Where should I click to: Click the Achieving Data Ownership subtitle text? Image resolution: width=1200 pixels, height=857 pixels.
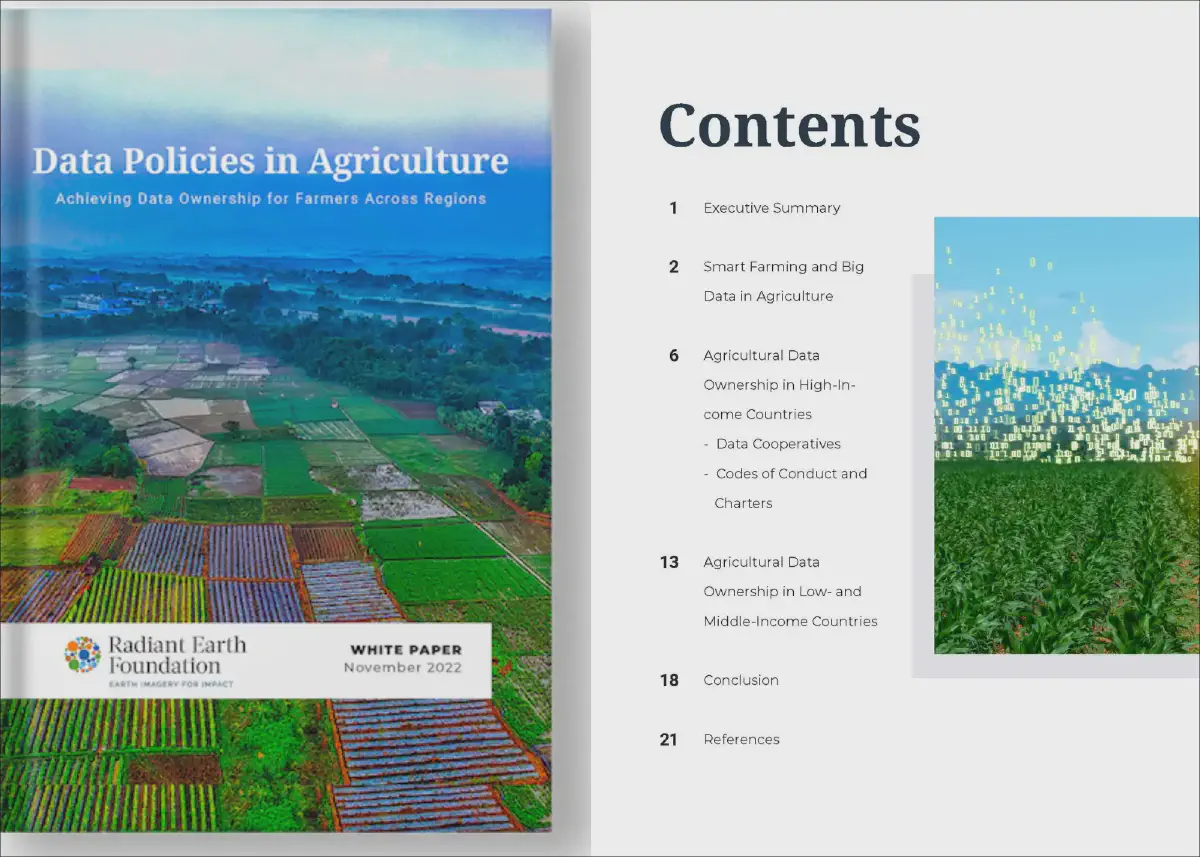coord(272,199)
